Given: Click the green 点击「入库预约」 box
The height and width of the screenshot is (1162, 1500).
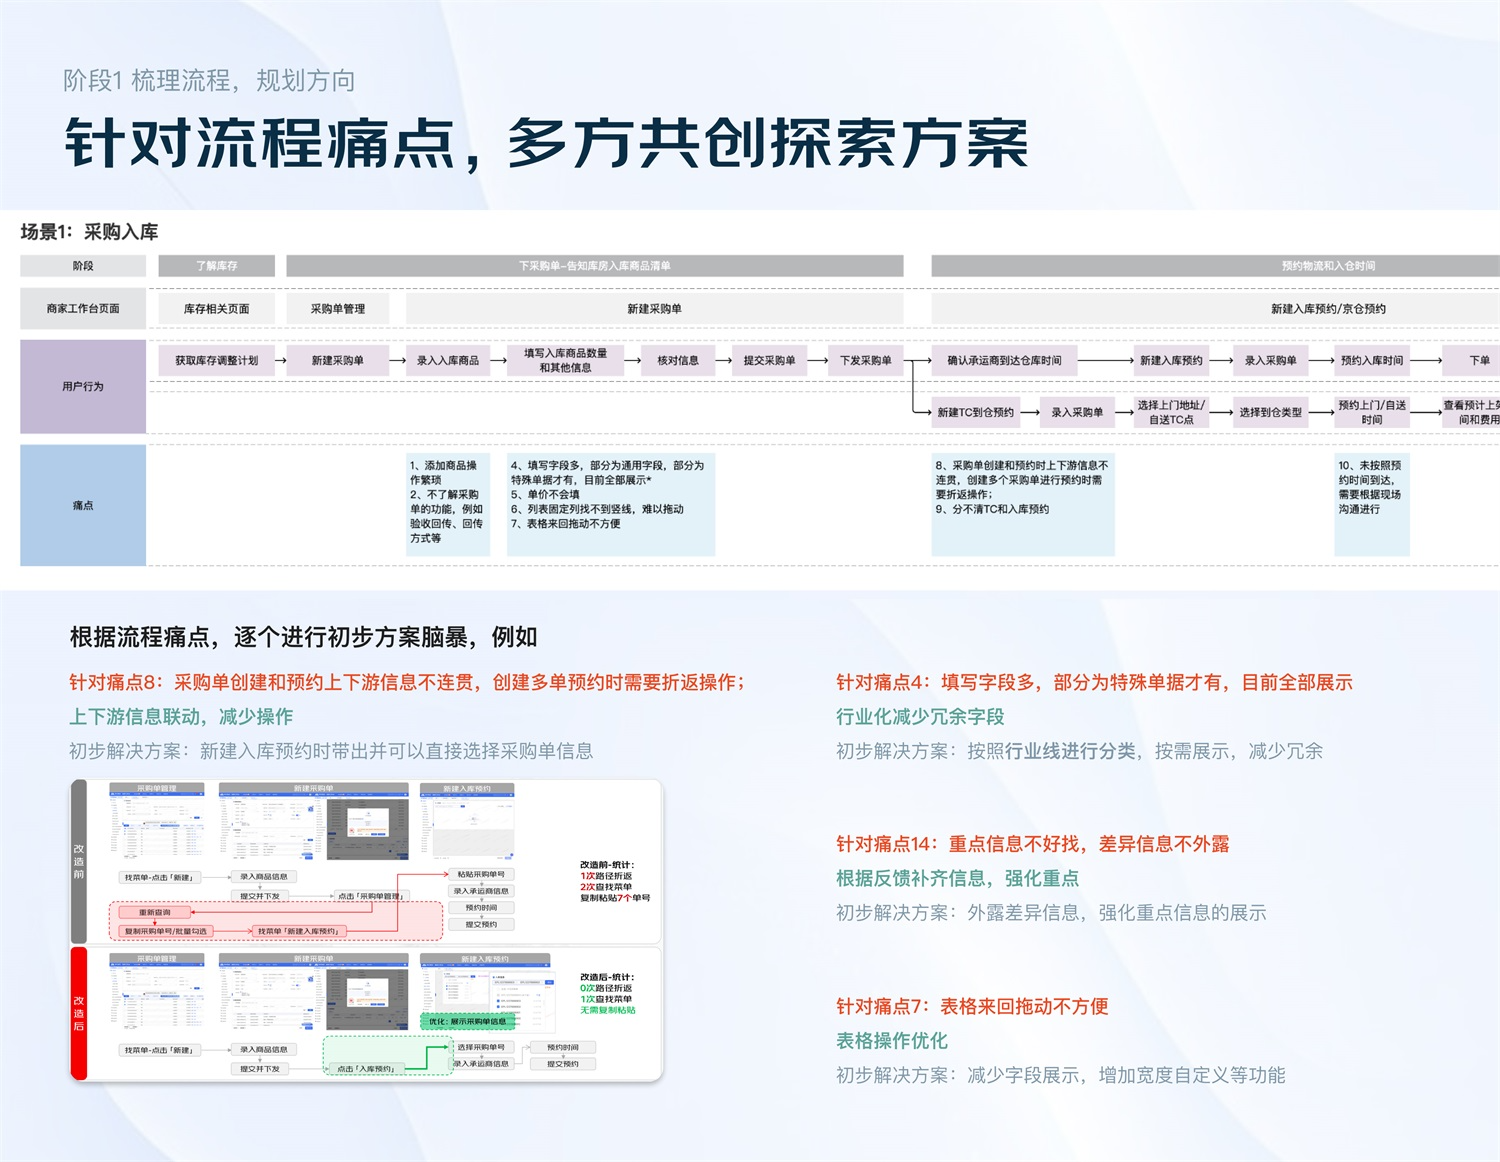Looking at the screenshot, I should point(366,1069).
